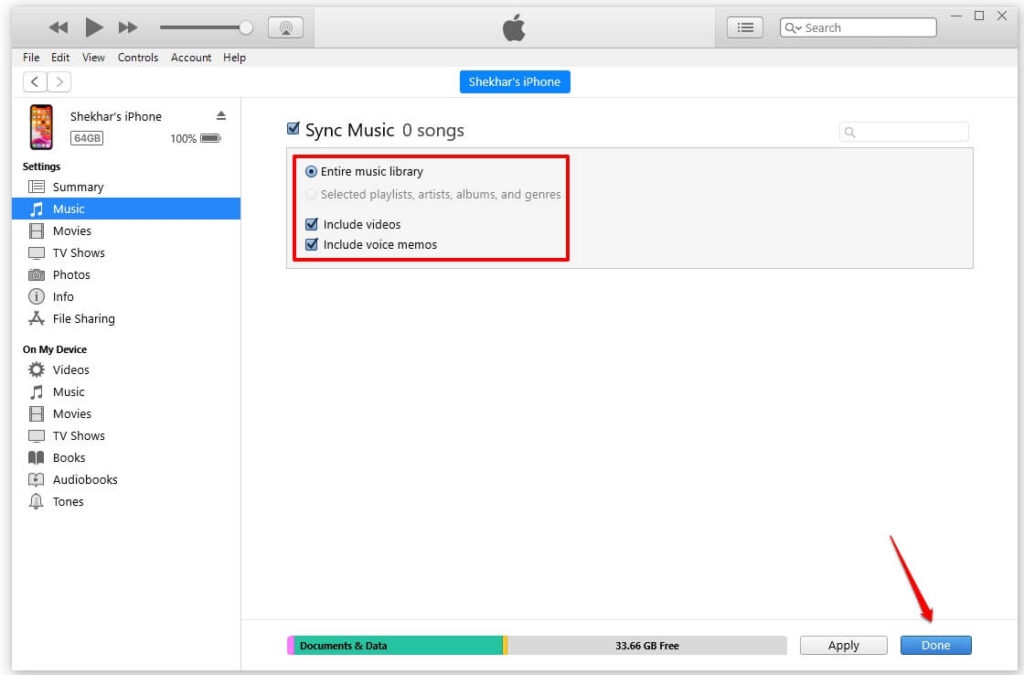Click the Done button
The height and width of the screenshot is (675, 1024).
(936, 646)
